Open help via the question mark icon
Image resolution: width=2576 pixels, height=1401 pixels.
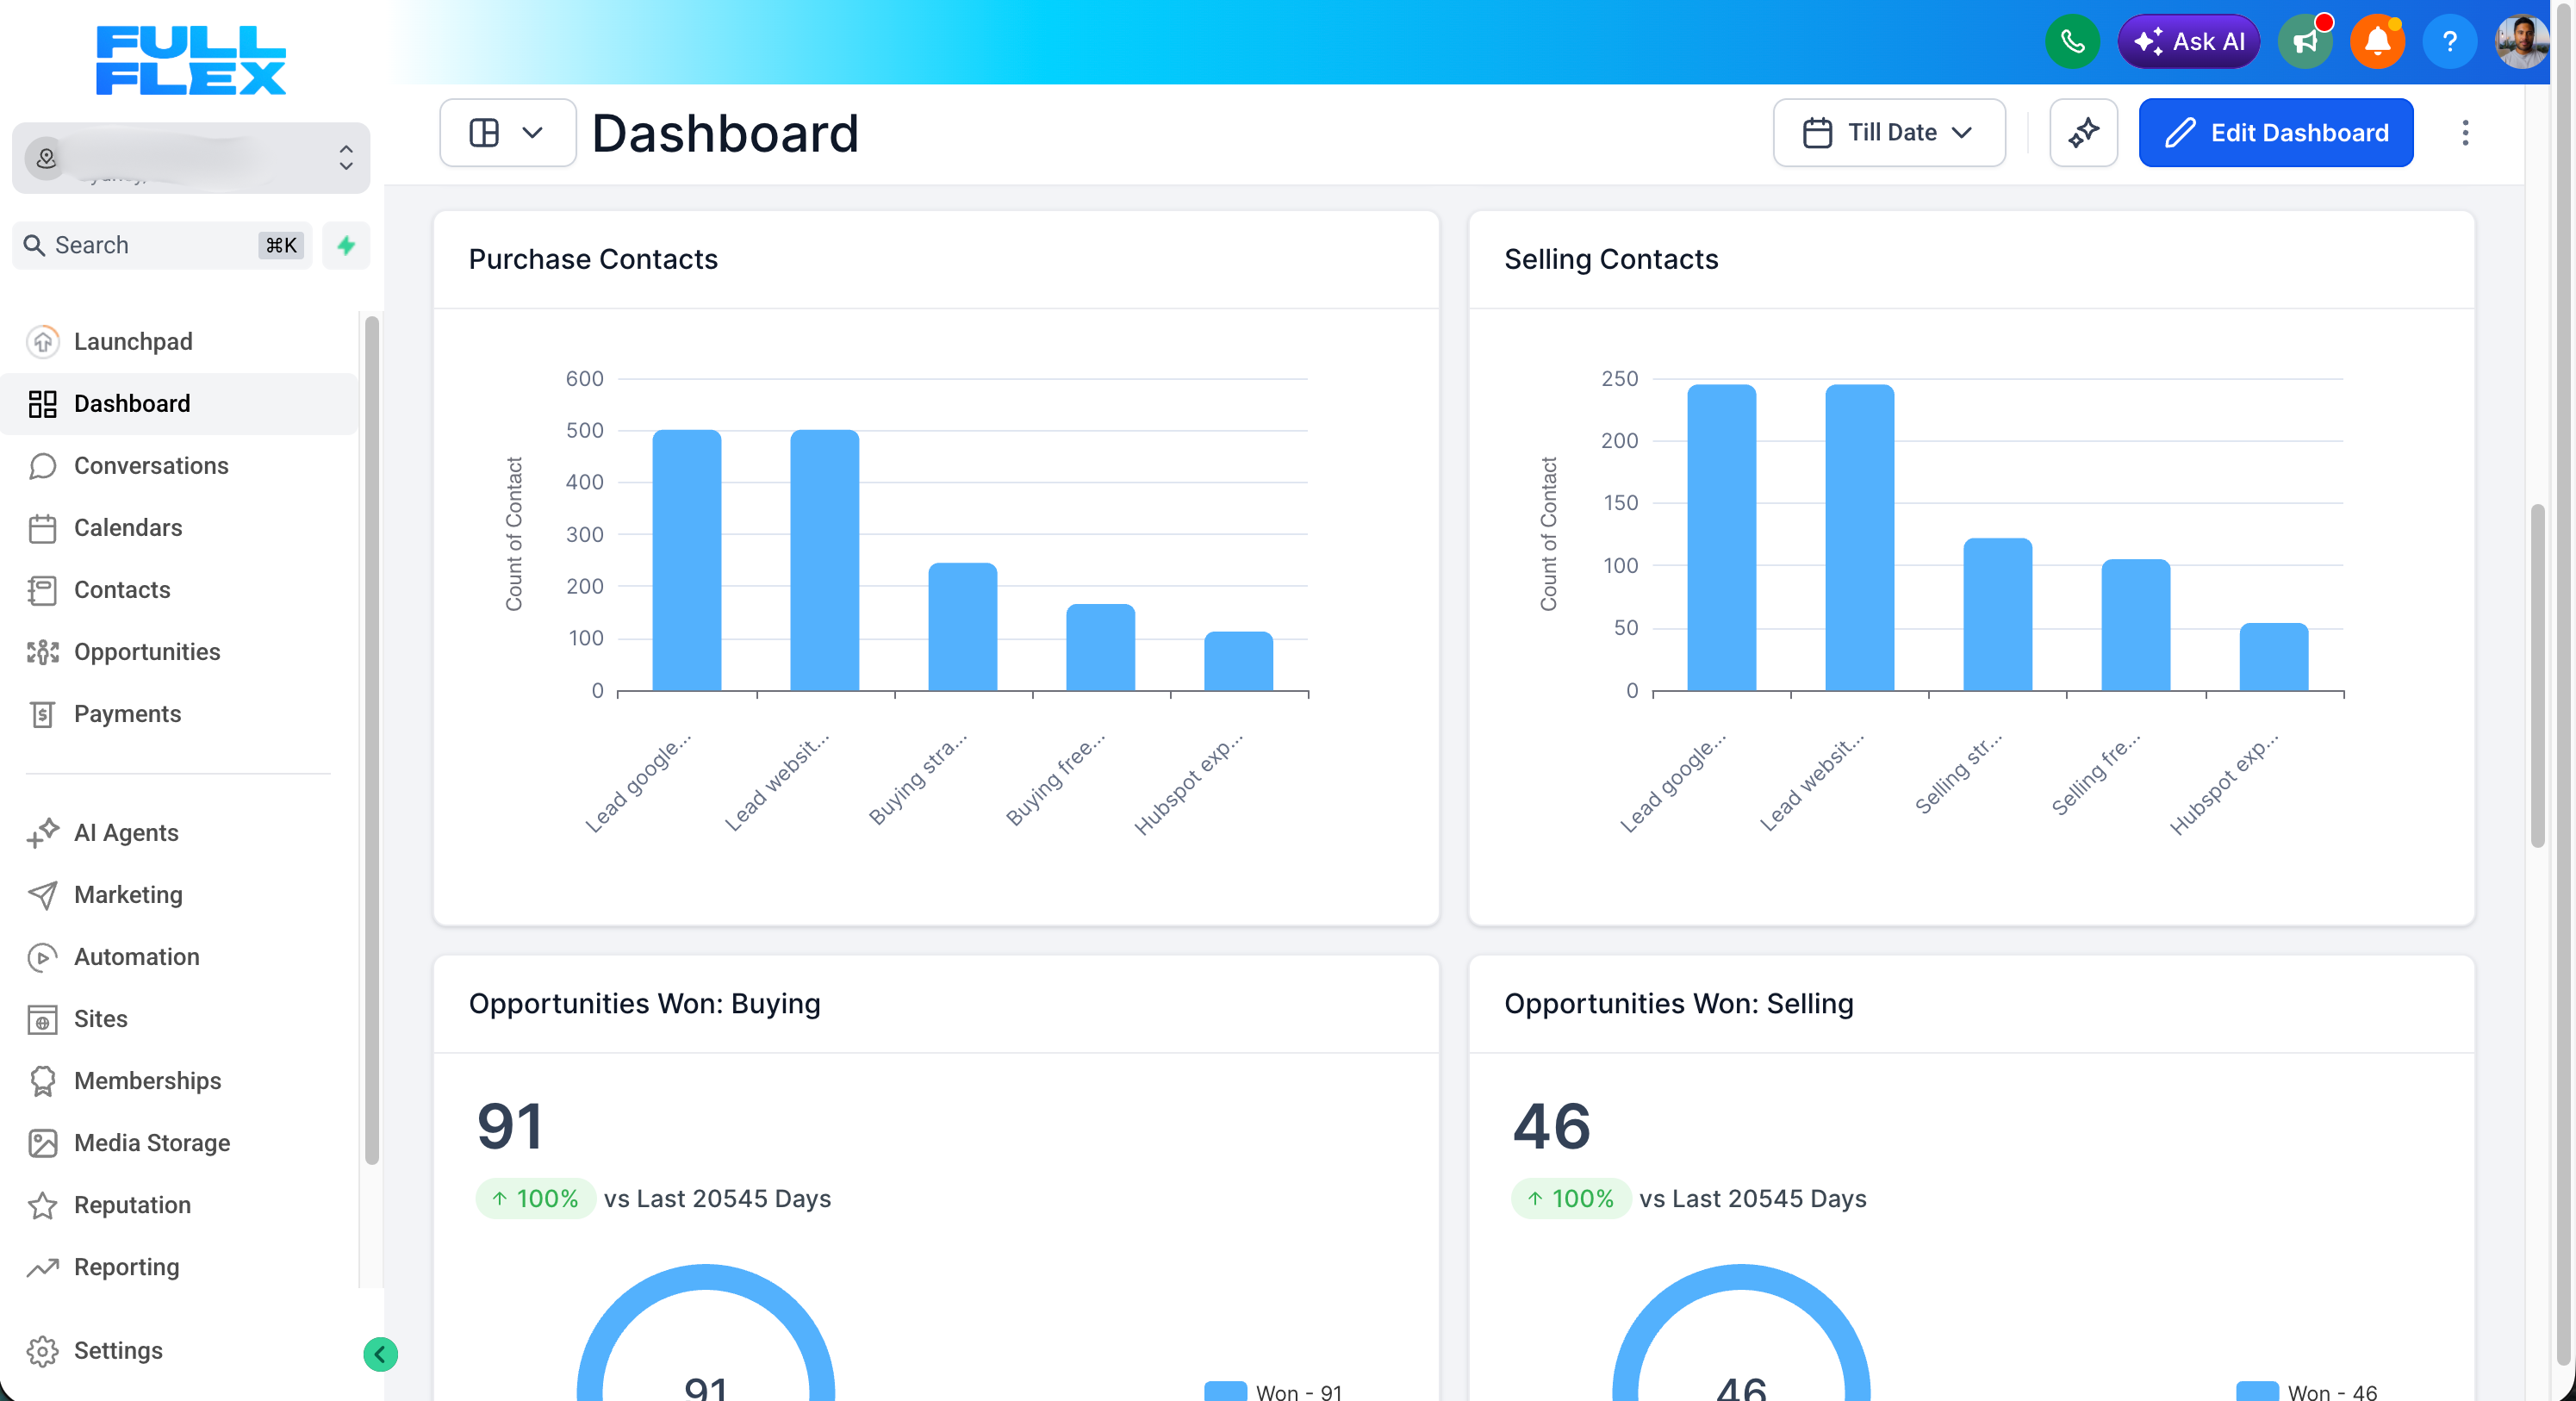pos(2450,42)
